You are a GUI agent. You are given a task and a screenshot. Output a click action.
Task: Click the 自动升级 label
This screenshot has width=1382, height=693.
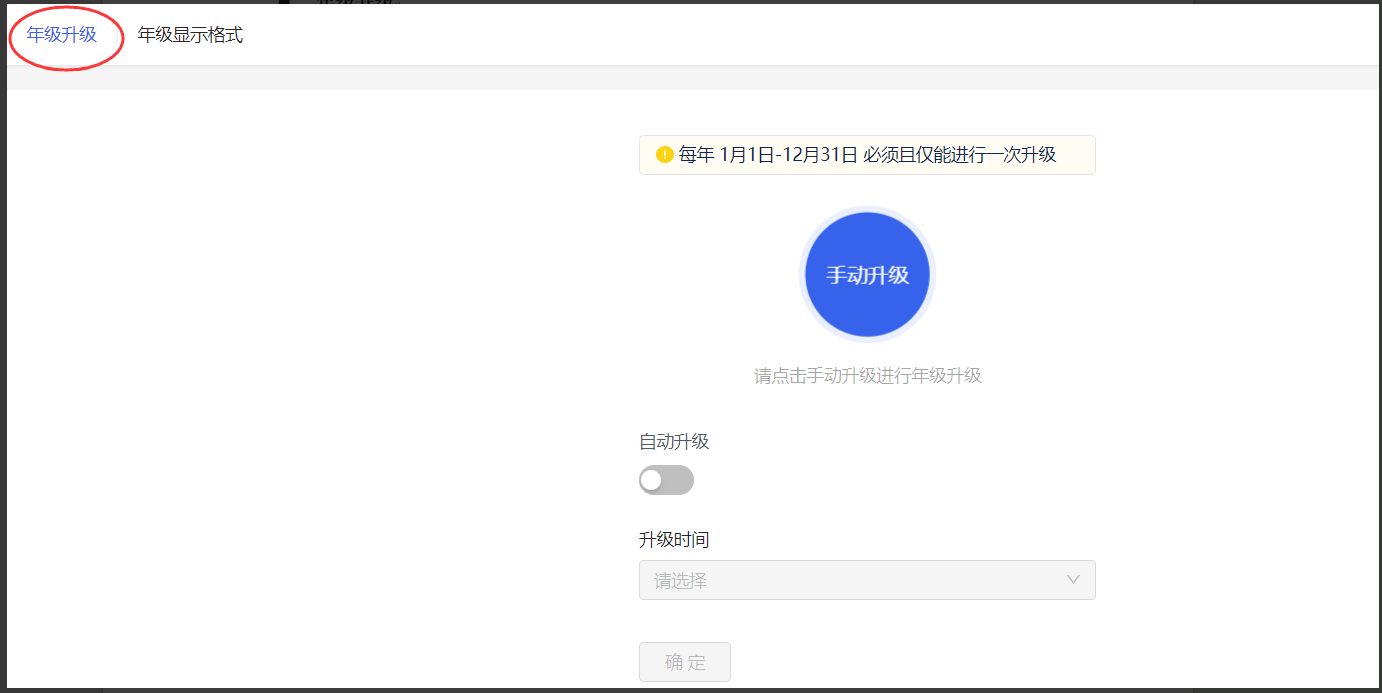pyautogui.click(x=674, y=441)
